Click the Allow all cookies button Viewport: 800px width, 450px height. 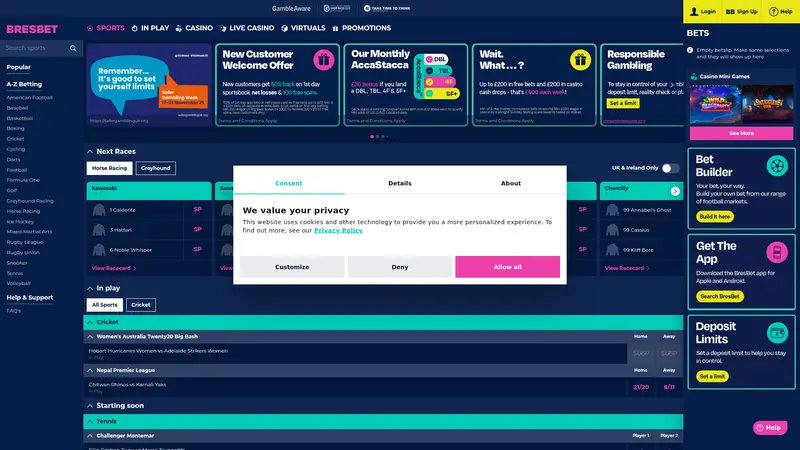(507, 267)
